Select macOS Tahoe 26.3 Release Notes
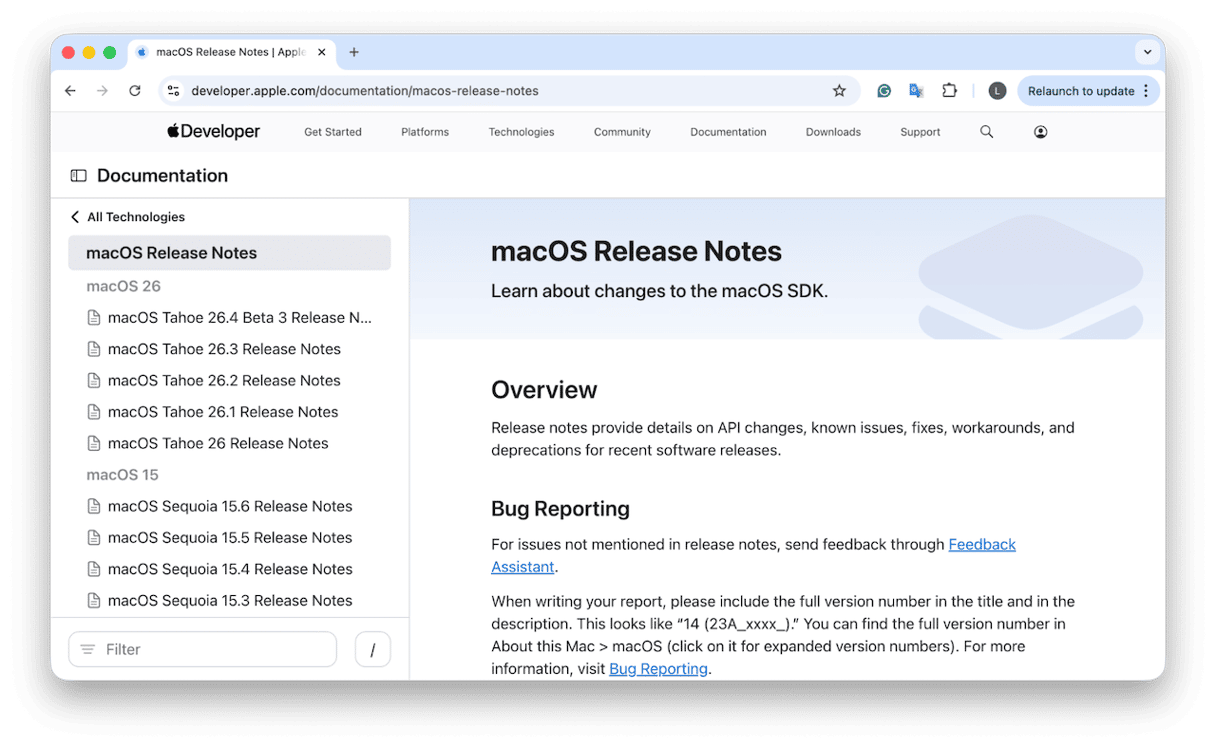The image size is (1216, 747). point(225,349)
